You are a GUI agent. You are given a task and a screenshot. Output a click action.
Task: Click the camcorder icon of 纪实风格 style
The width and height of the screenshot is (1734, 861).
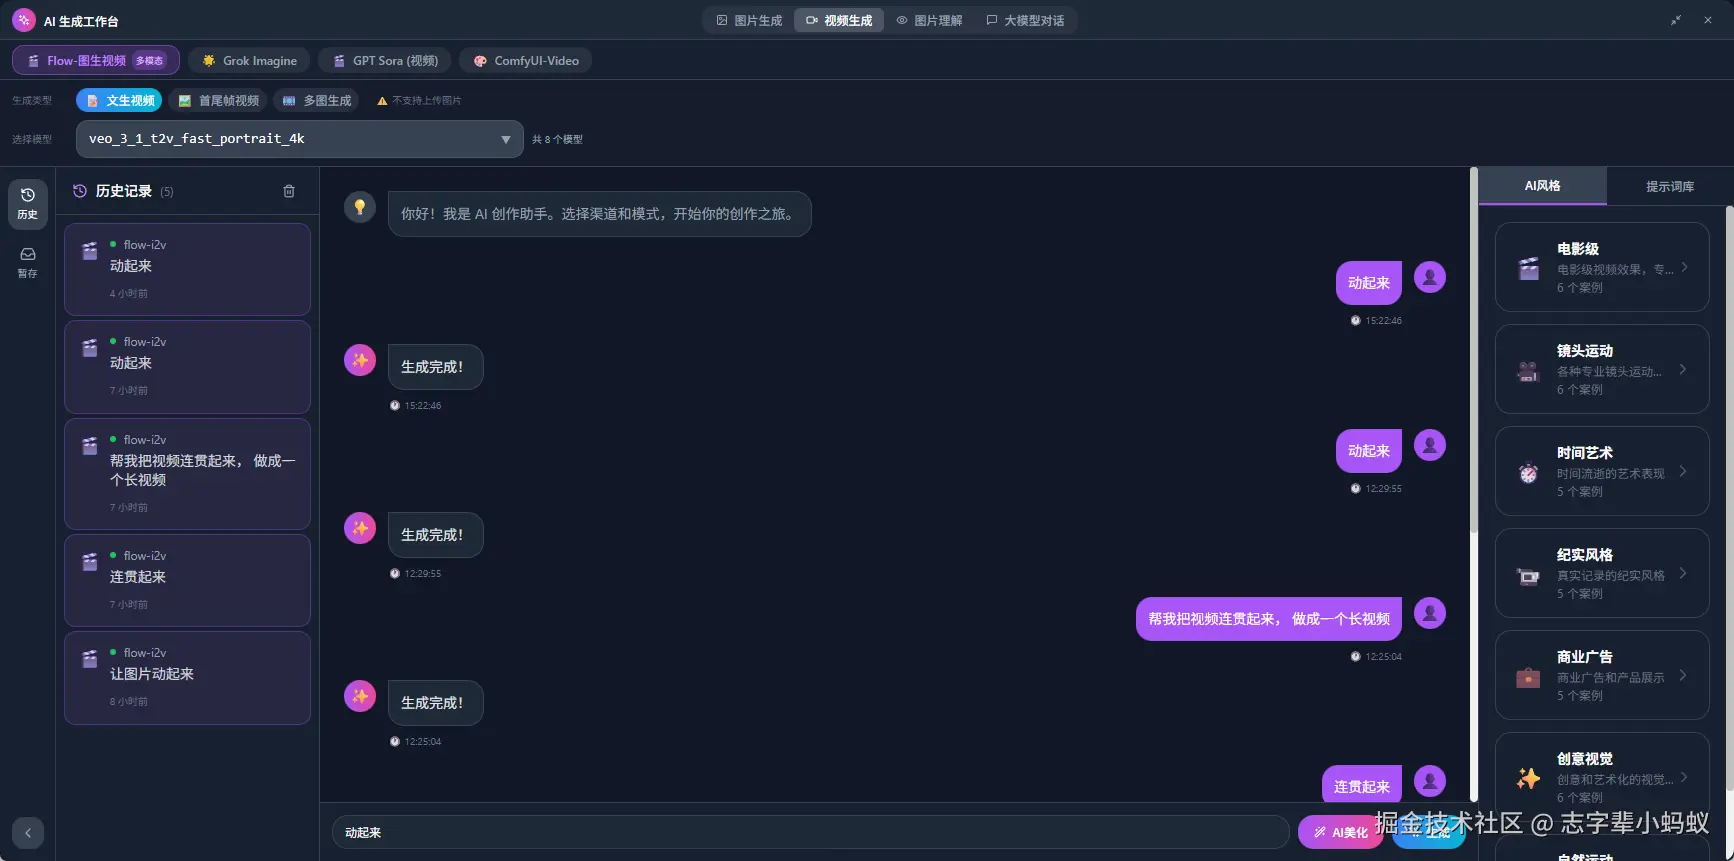coord(1529,574)
